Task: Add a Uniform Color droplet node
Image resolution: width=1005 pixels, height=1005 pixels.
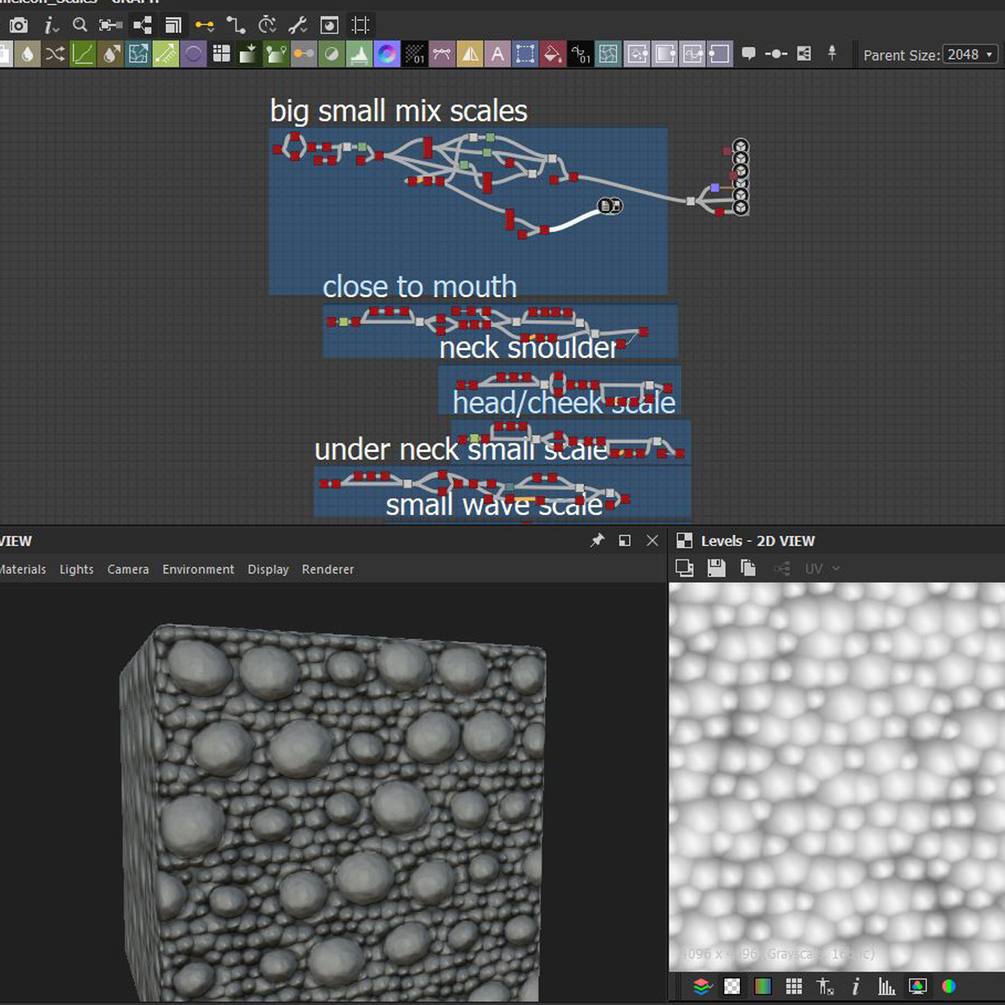Action: 27,54
